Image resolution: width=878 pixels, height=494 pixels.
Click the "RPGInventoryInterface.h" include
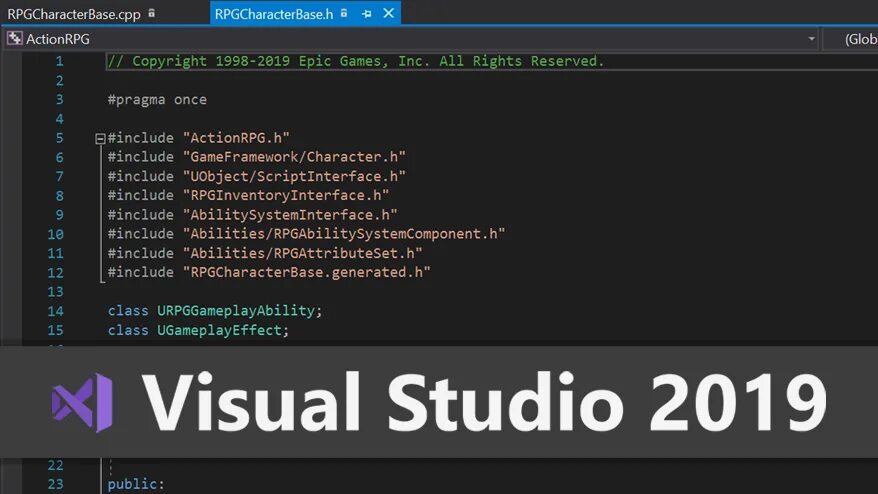pos(286,195)
